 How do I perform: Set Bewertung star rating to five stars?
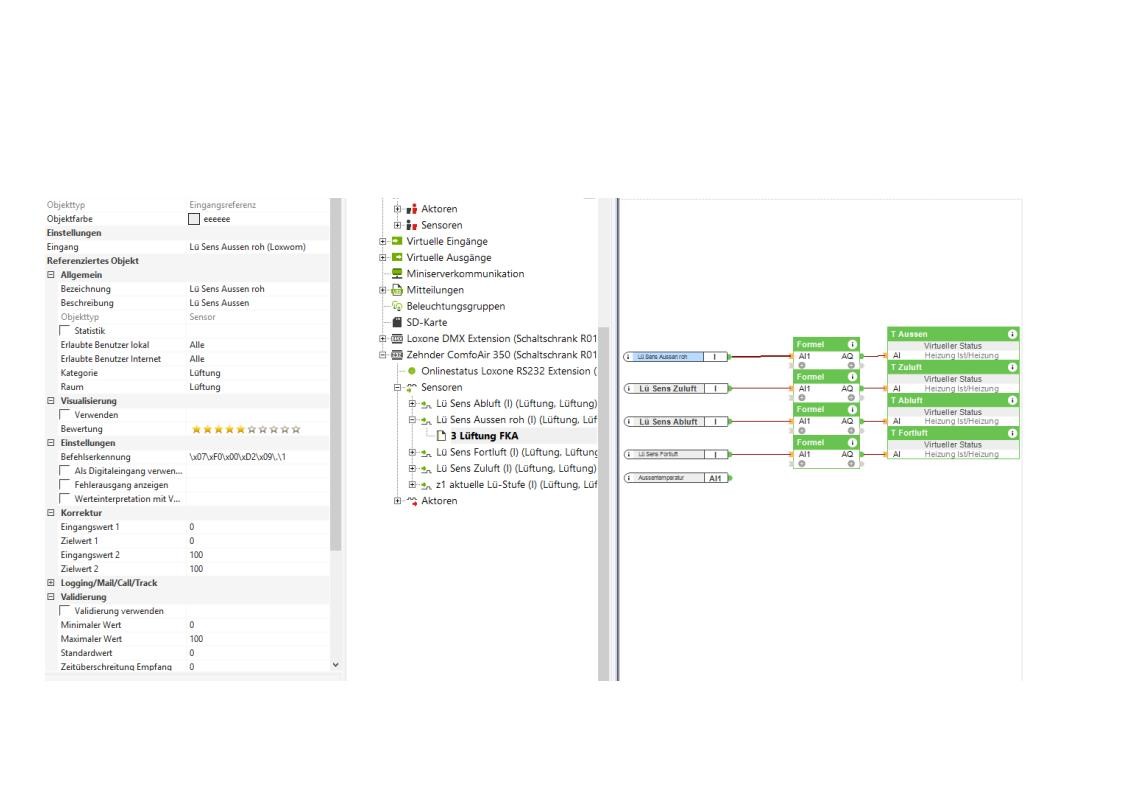(x=240, y=429)
